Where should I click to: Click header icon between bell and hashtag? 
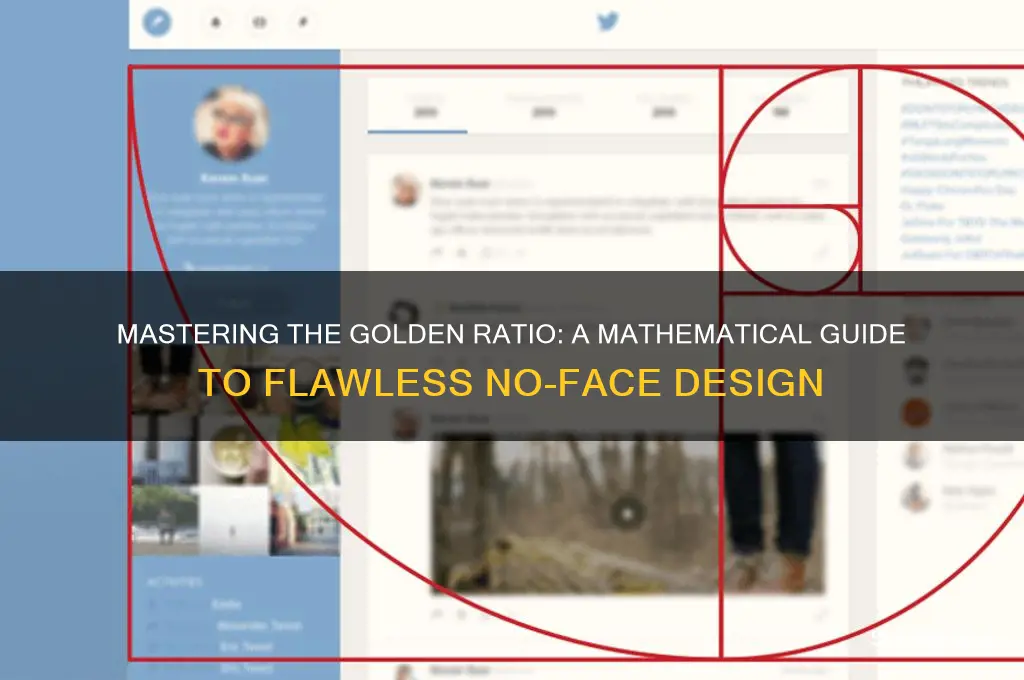coord(259,22)
